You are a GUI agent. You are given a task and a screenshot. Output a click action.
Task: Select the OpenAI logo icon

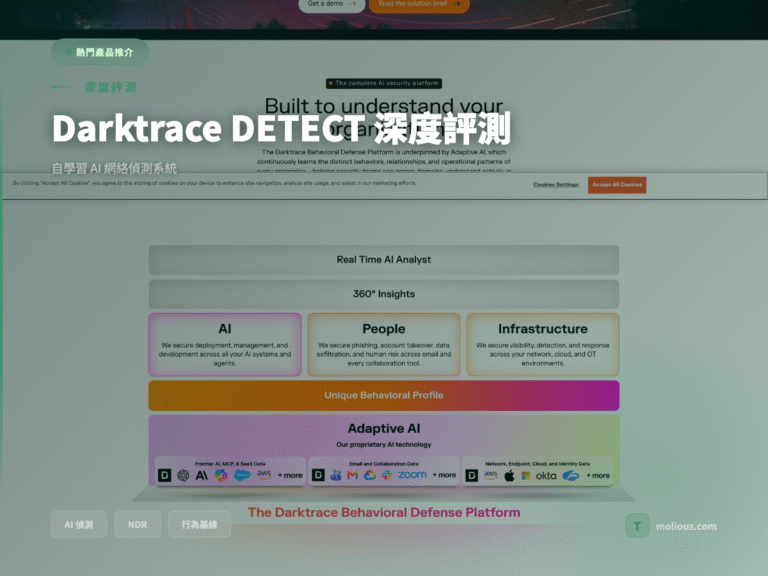click(x=183, y=475)
